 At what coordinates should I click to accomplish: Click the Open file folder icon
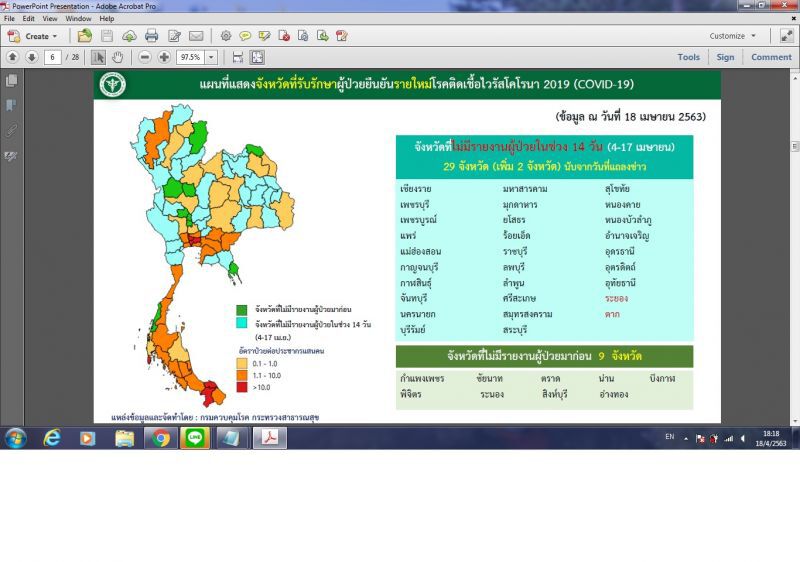(x=85, y=36)
